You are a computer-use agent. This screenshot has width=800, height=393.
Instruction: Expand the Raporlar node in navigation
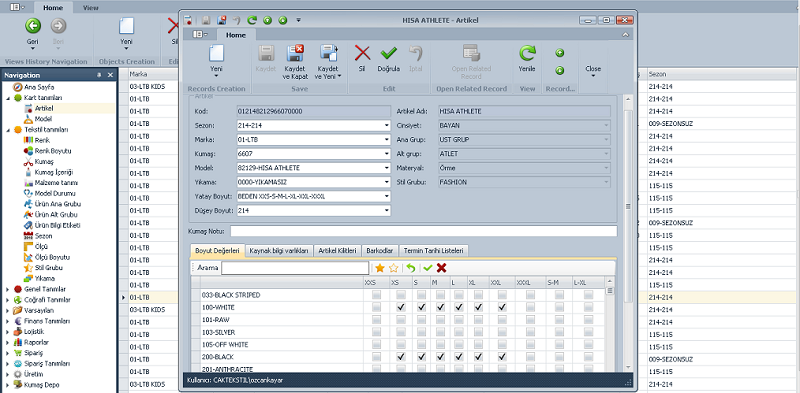point(7,342)
